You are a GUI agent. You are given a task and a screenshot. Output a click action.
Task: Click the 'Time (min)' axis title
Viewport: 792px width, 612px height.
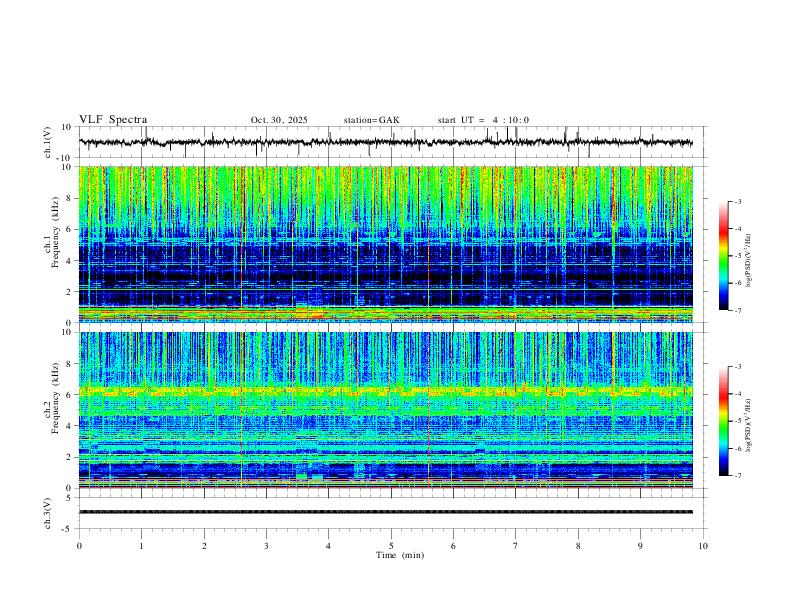click(400, 555)
